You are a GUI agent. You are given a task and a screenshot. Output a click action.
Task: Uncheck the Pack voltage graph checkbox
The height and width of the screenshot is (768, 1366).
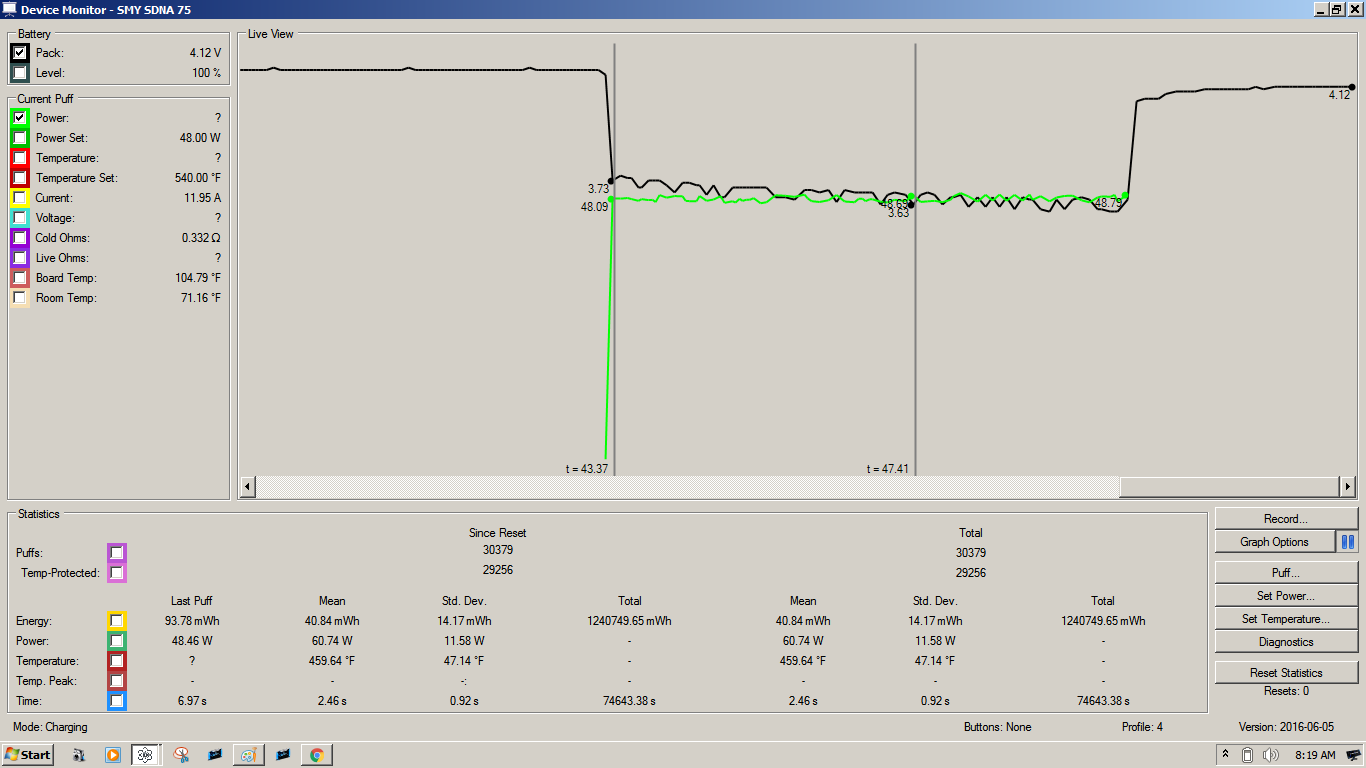tap(20, 53)
